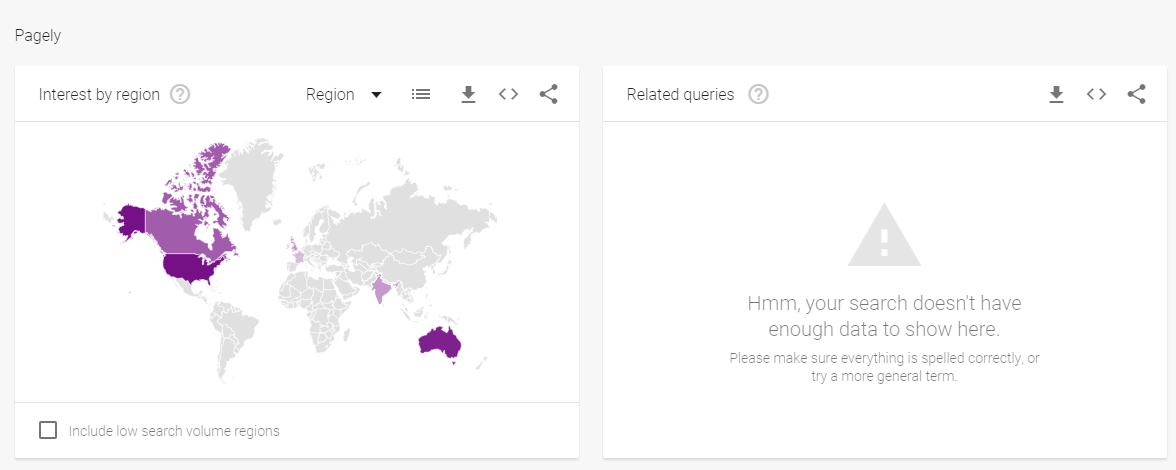Click Australia on the world map
Screen dimensions: 1176x470
[x=440, y=342]
